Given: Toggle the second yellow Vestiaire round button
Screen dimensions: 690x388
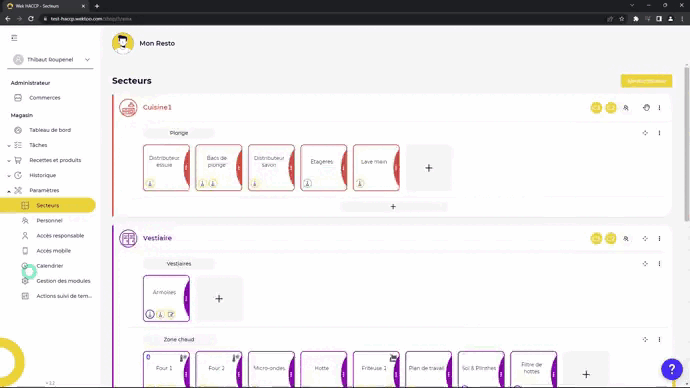Looking at the screenshot, I should 610,238.
